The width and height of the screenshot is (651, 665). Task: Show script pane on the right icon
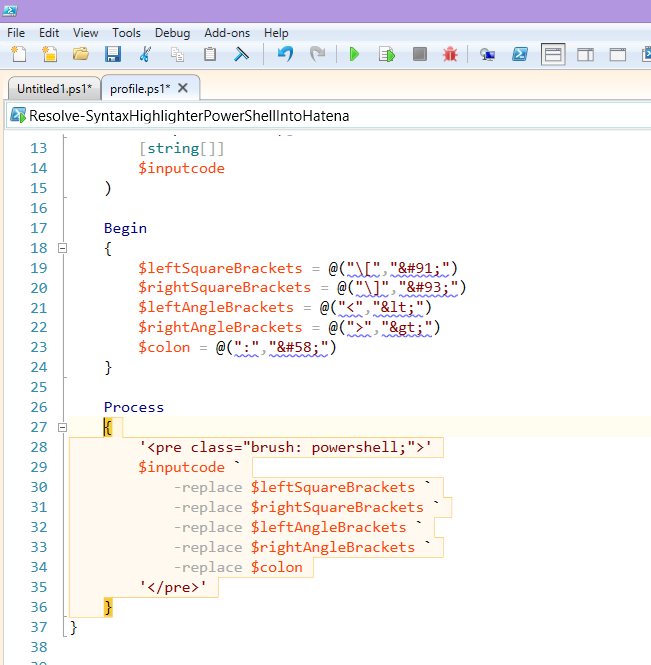click(585, 54)
